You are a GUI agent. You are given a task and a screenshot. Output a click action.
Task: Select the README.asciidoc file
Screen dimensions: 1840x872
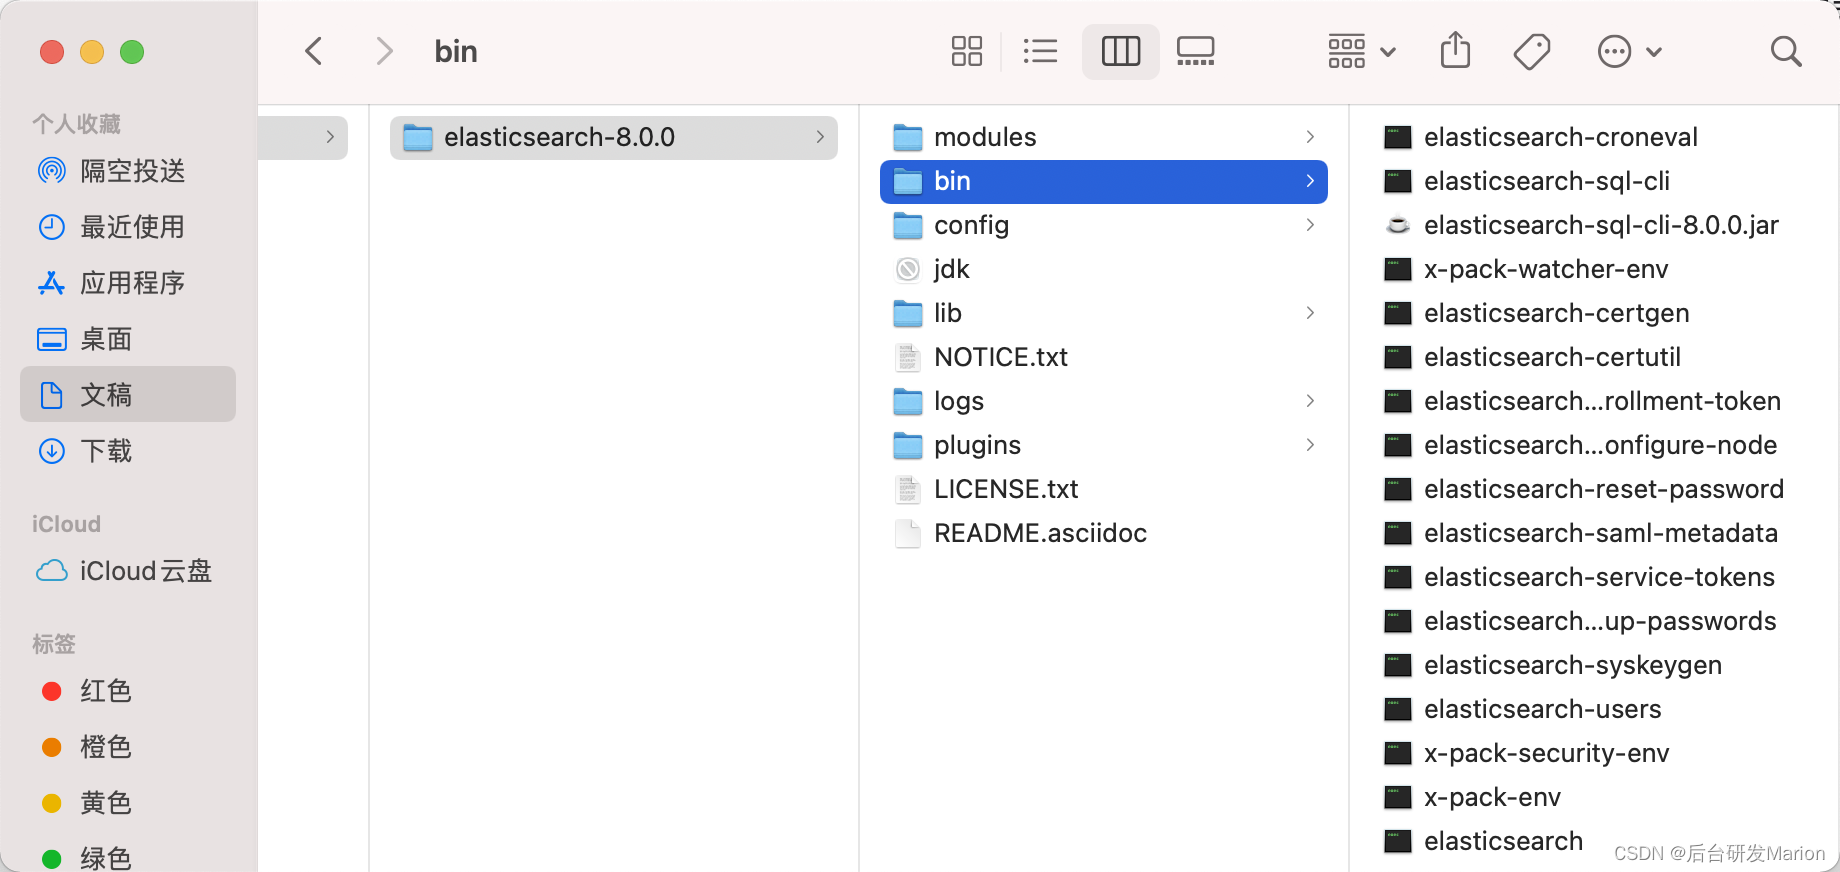[1104, 533]
